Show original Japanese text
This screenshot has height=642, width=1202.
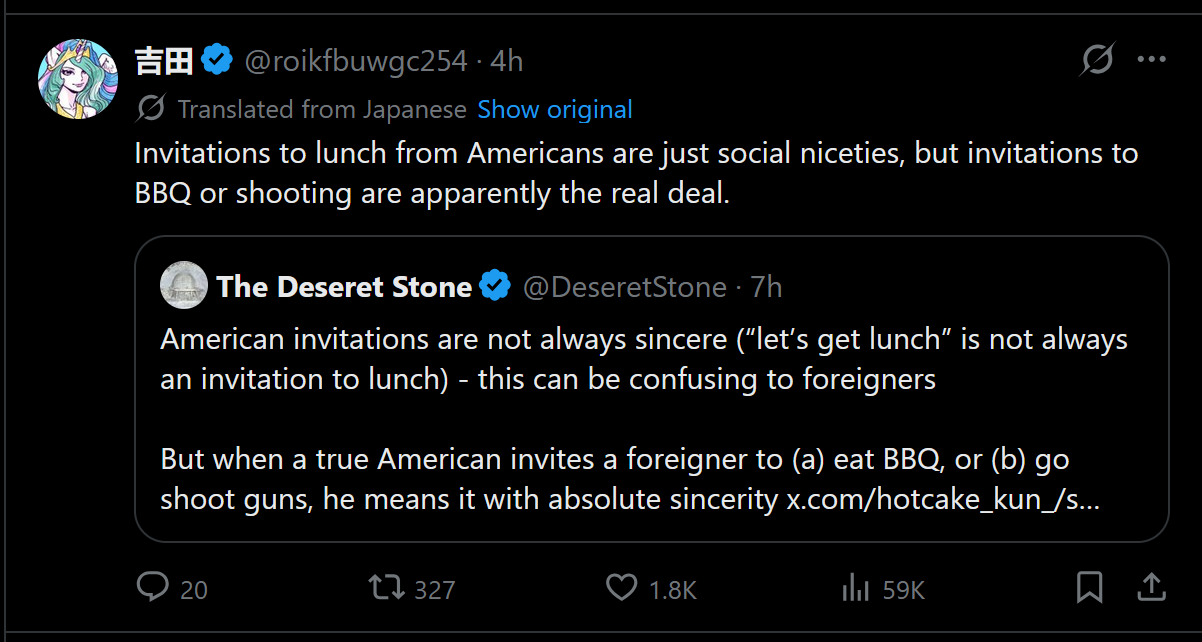click(555, 109)
